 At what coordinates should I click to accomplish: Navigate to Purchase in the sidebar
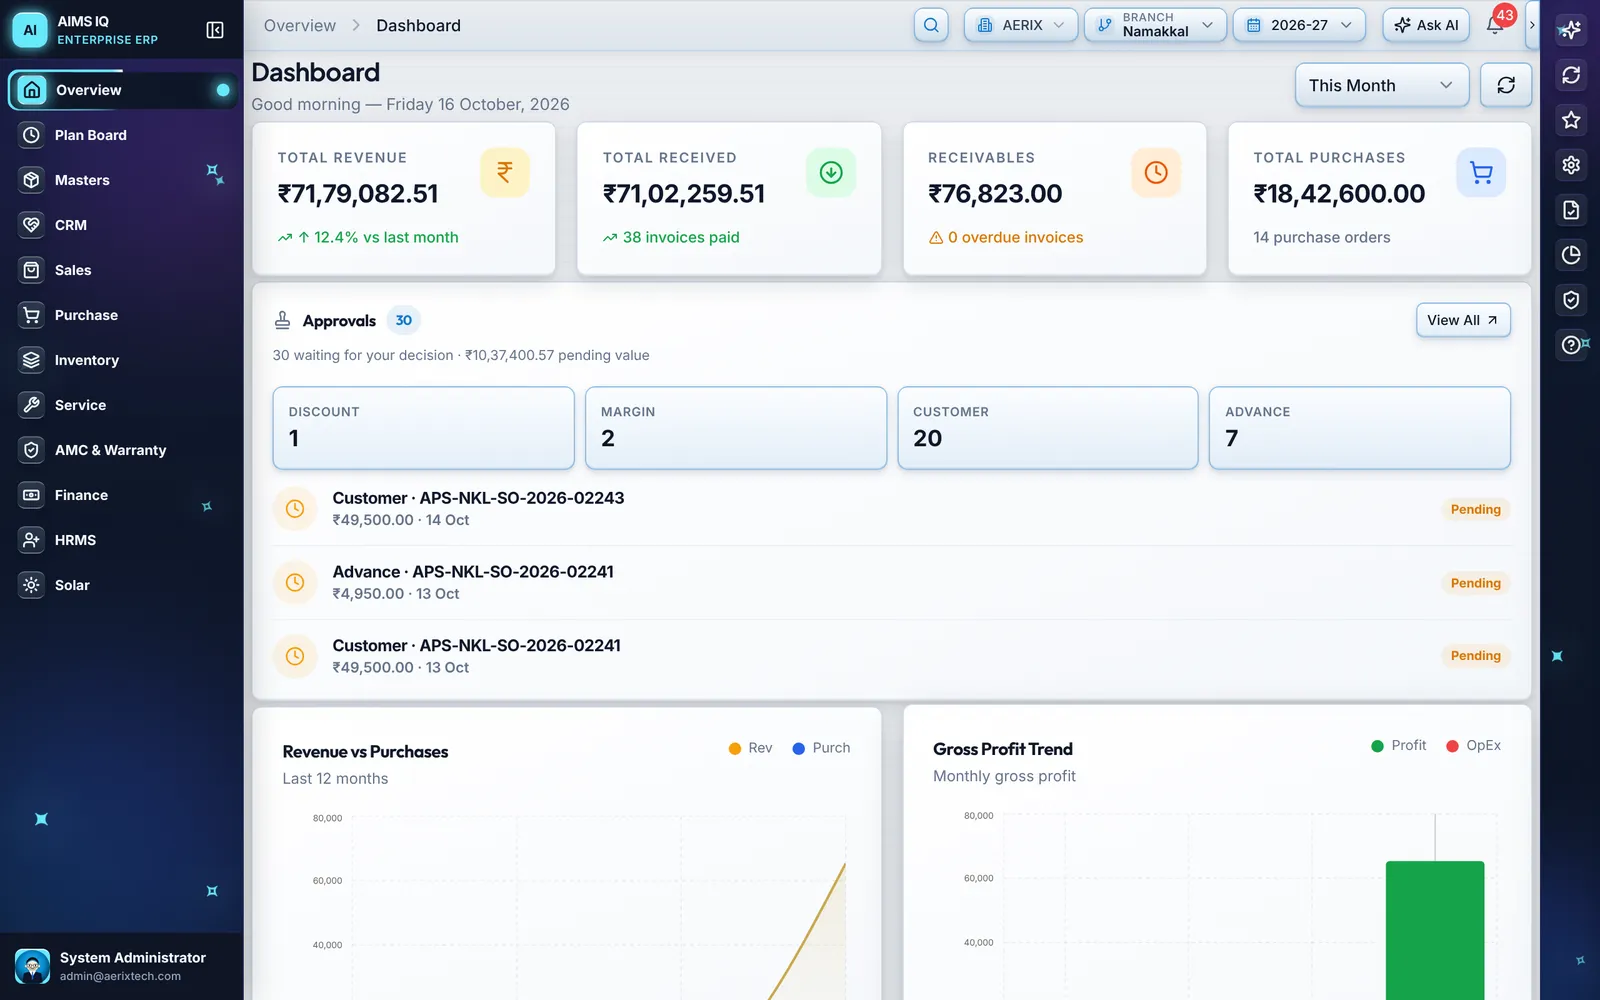pyautogui.click(x=122, y=315)
